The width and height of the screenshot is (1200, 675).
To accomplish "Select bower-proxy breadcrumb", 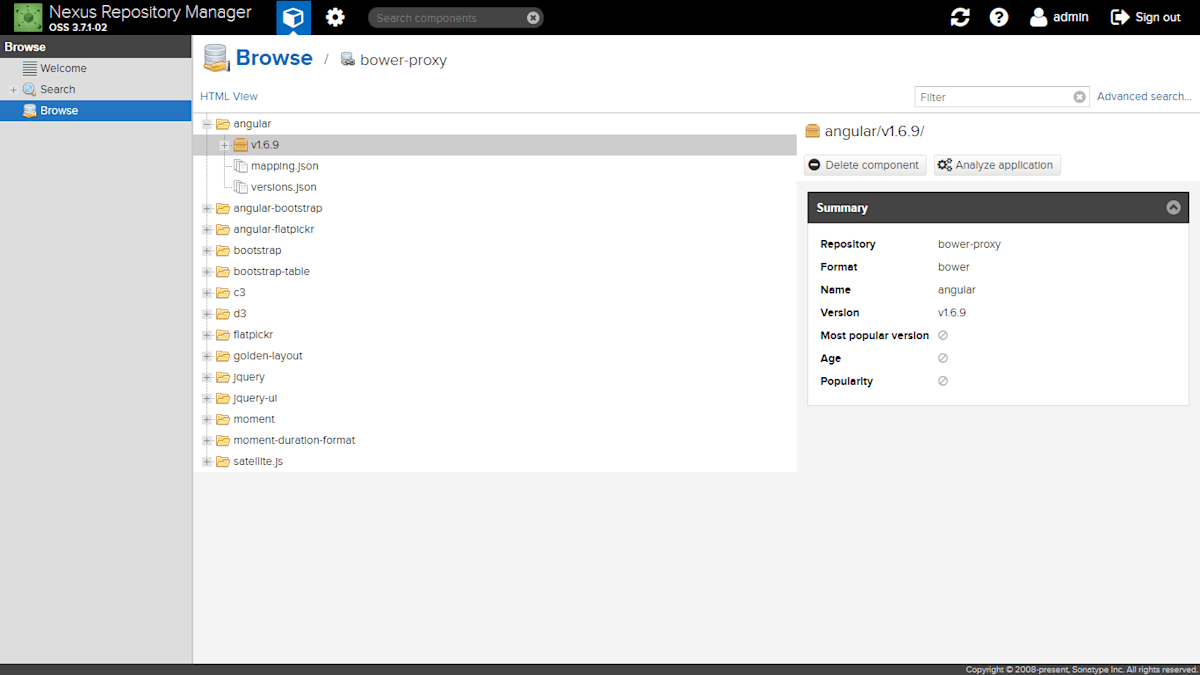I will [403, 60].
